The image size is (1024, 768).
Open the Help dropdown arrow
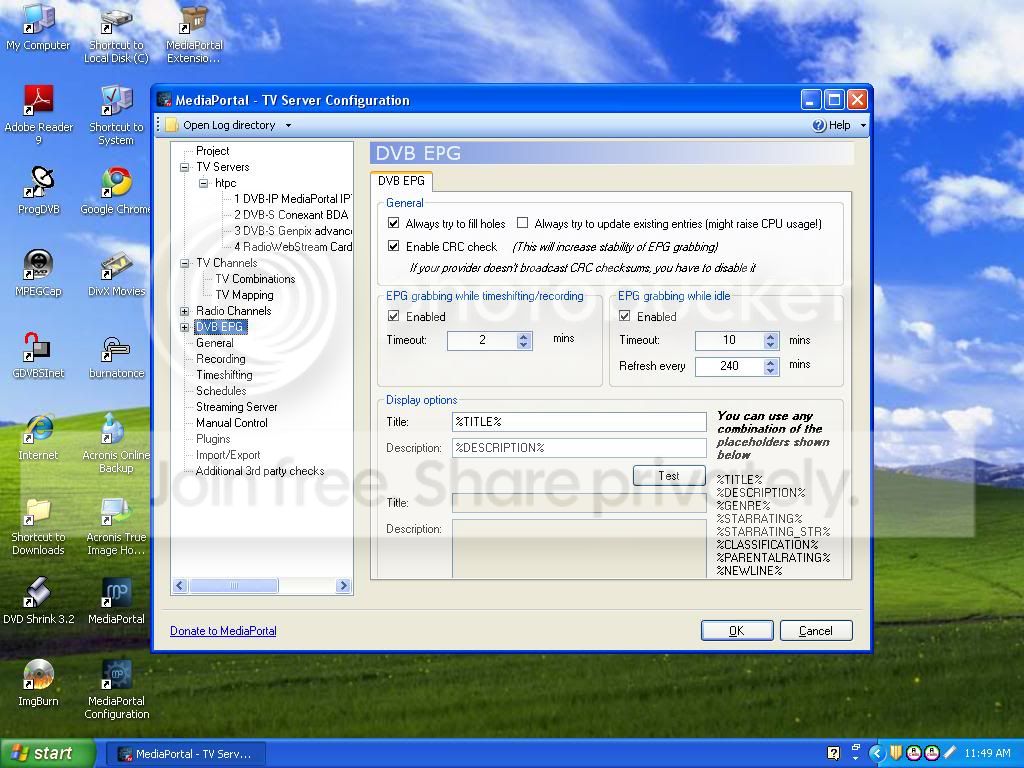pos(863,125)
